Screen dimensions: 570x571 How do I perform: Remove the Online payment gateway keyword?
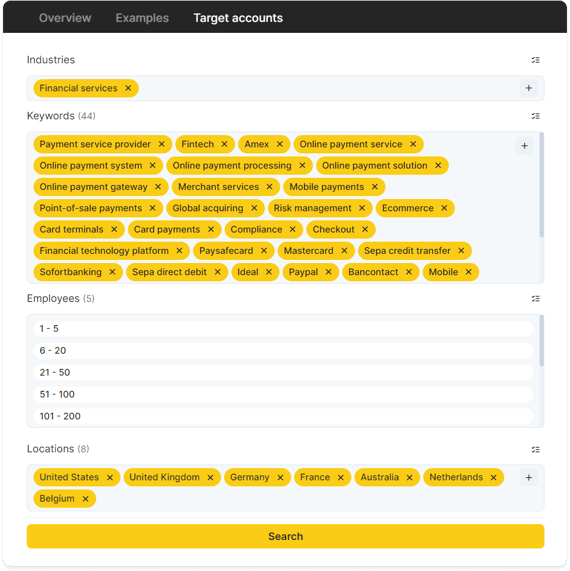coord(158,187)
